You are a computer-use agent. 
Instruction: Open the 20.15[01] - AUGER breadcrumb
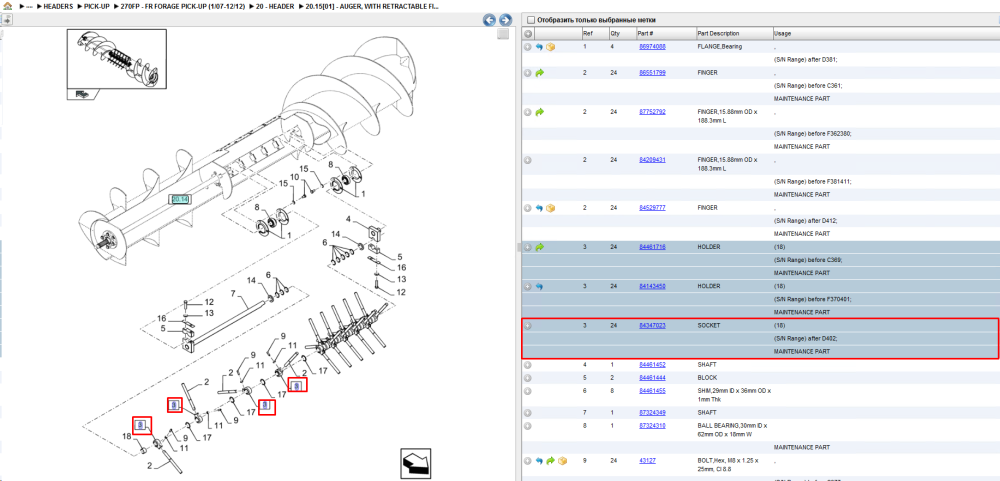tap(371, 6)
